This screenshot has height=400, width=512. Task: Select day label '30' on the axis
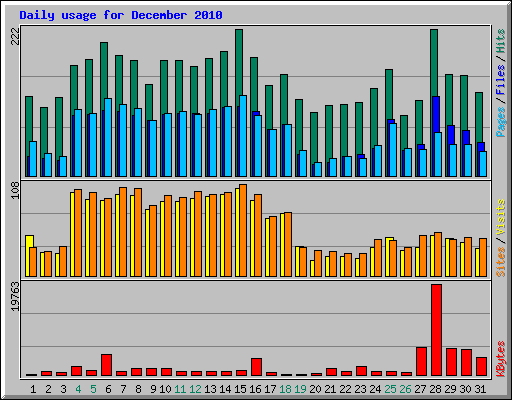pos(465,389)
